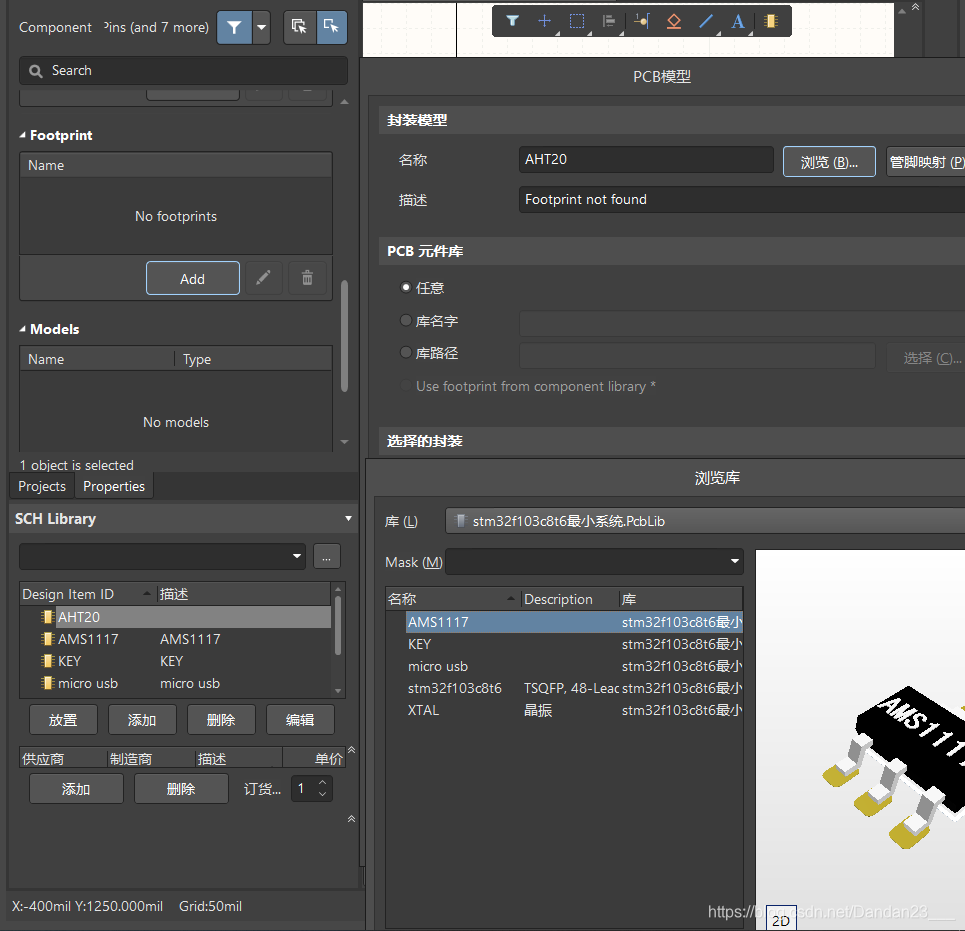Select the 库名字 radio button
Image resolution: width=965 pixels, height=931 pixels.
tap(406, 322)
